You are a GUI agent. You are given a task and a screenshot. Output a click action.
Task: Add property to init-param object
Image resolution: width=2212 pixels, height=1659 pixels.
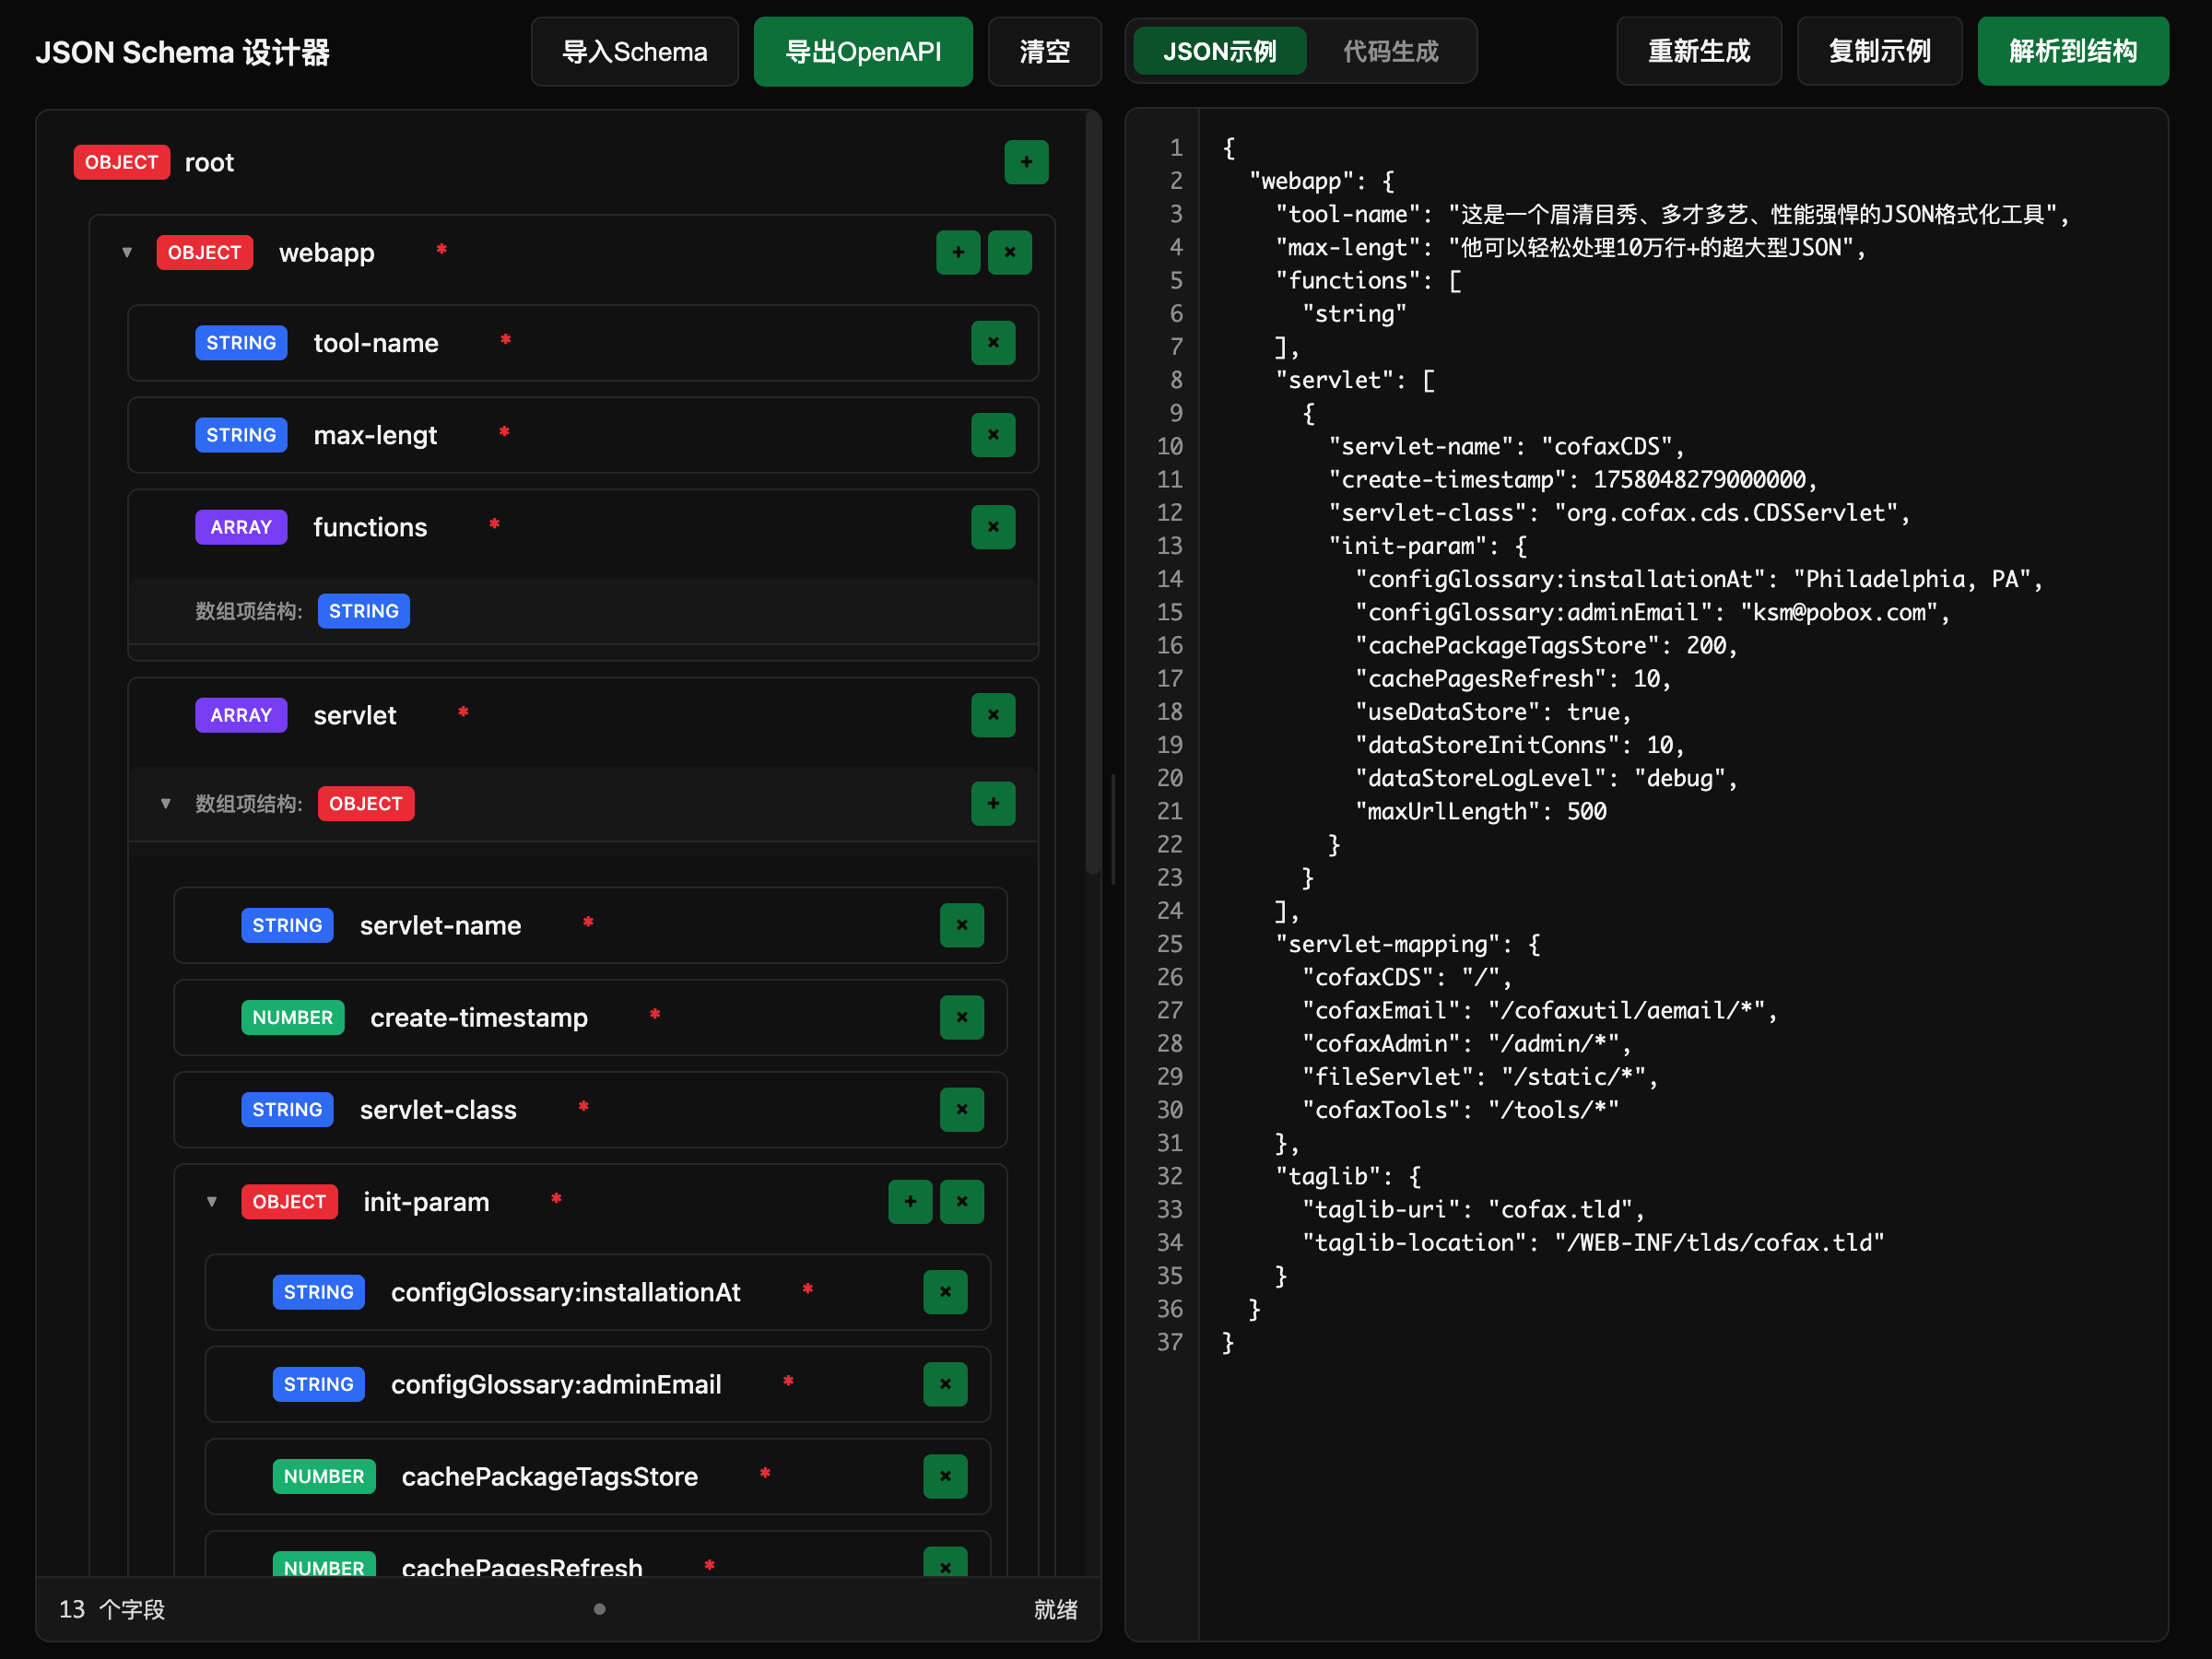click(909, 1201)
